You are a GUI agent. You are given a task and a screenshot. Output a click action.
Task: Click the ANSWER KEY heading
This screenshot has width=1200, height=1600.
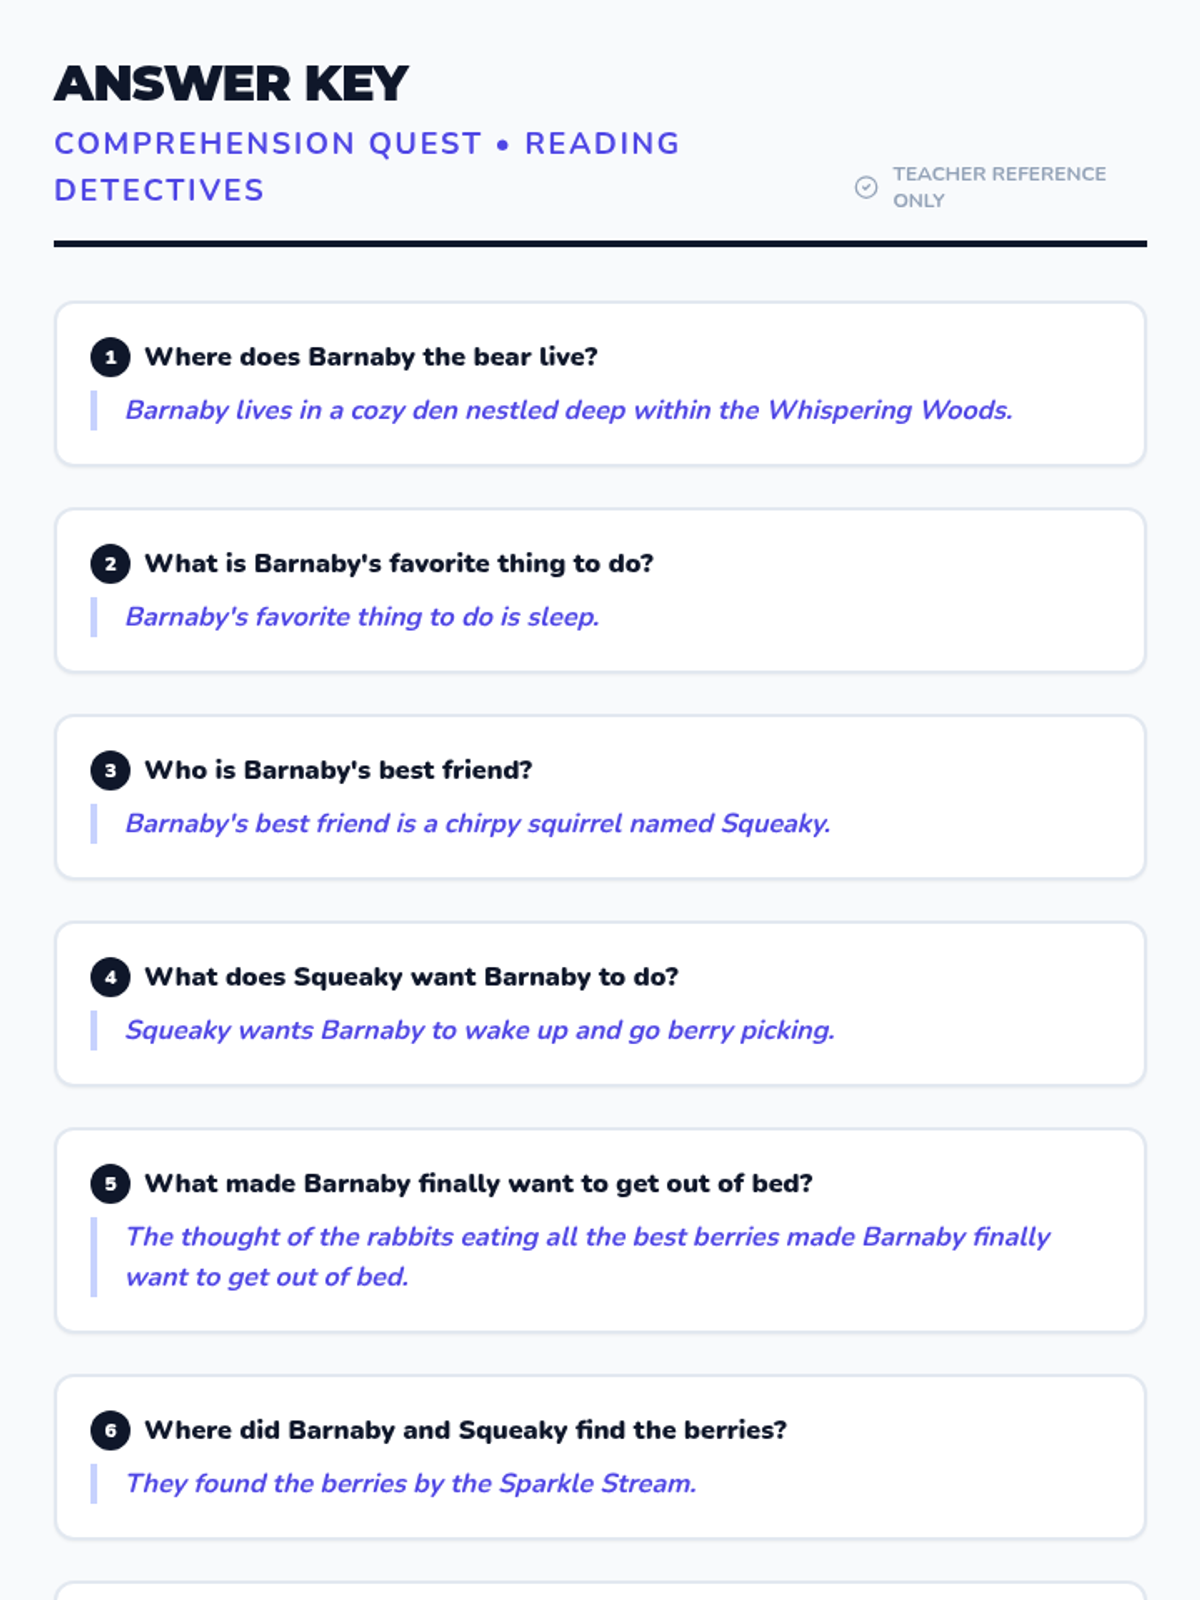click(231, 83)
